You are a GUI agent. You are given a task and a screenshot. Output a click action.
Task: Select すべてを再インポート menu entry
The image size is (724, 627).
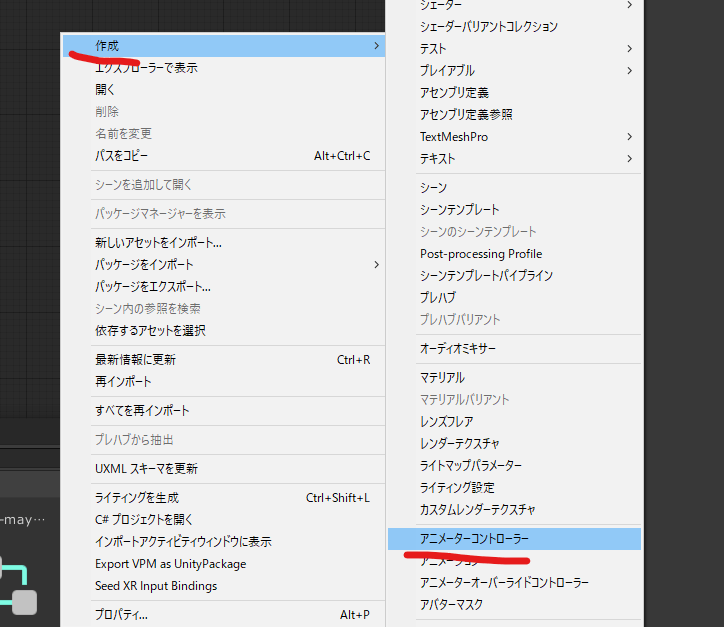(142, 411)
